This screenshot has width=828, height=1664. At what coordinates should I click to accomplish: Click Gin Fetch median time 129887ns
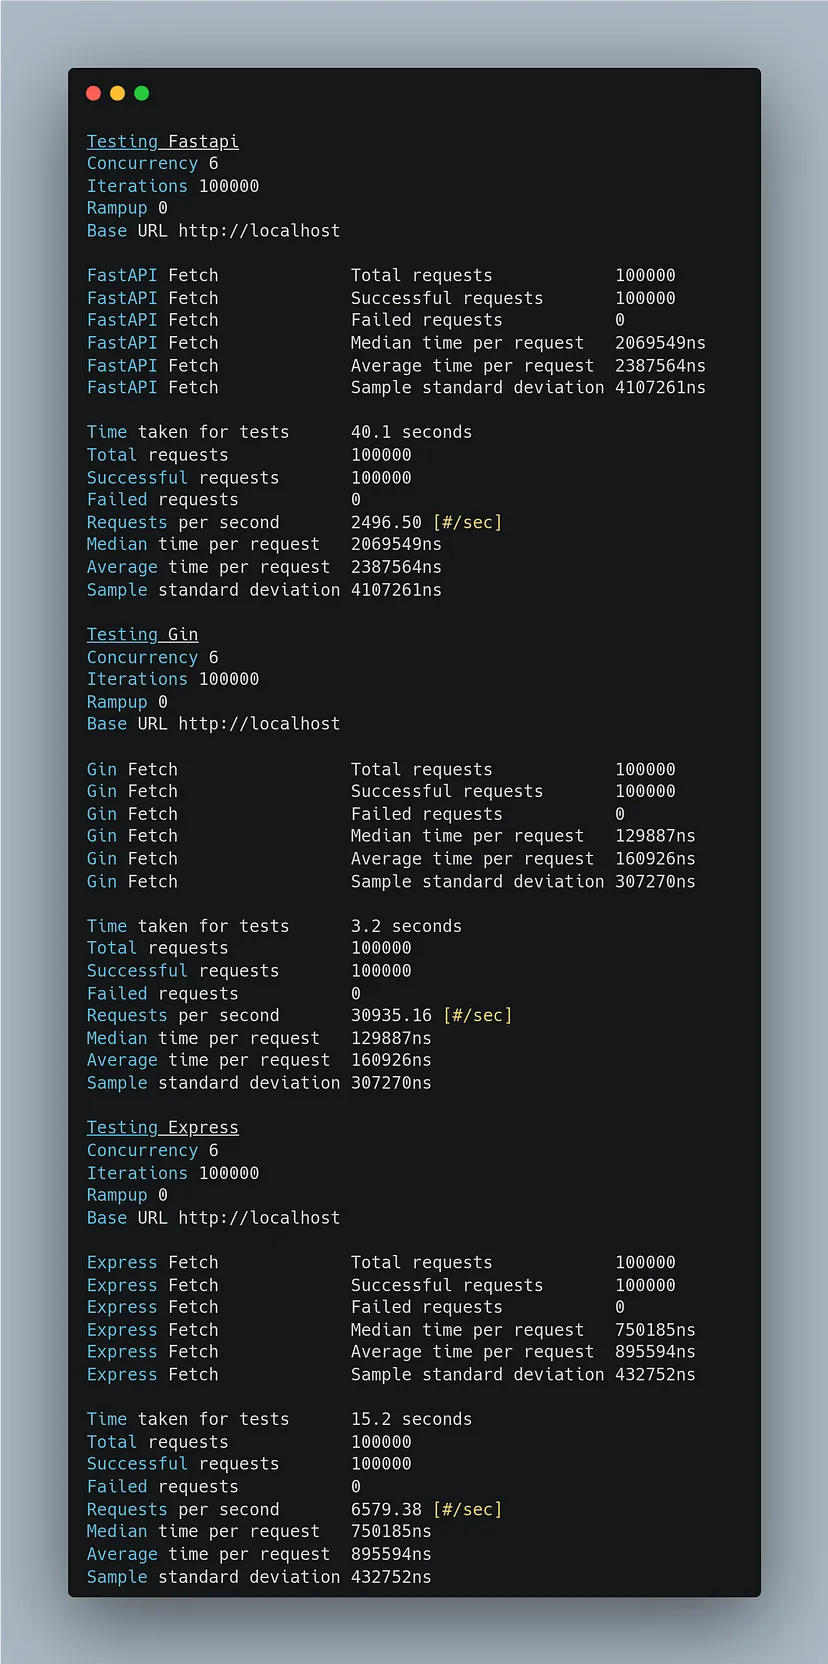(655, 836)
